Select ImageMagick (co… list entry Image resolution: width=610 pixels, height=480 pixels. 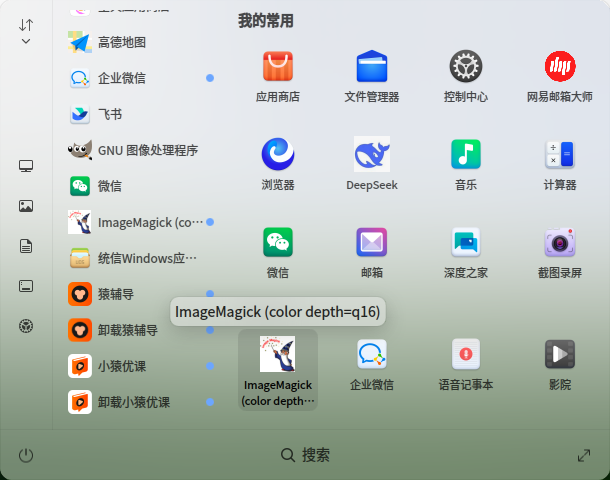click(x=140, y=222)
